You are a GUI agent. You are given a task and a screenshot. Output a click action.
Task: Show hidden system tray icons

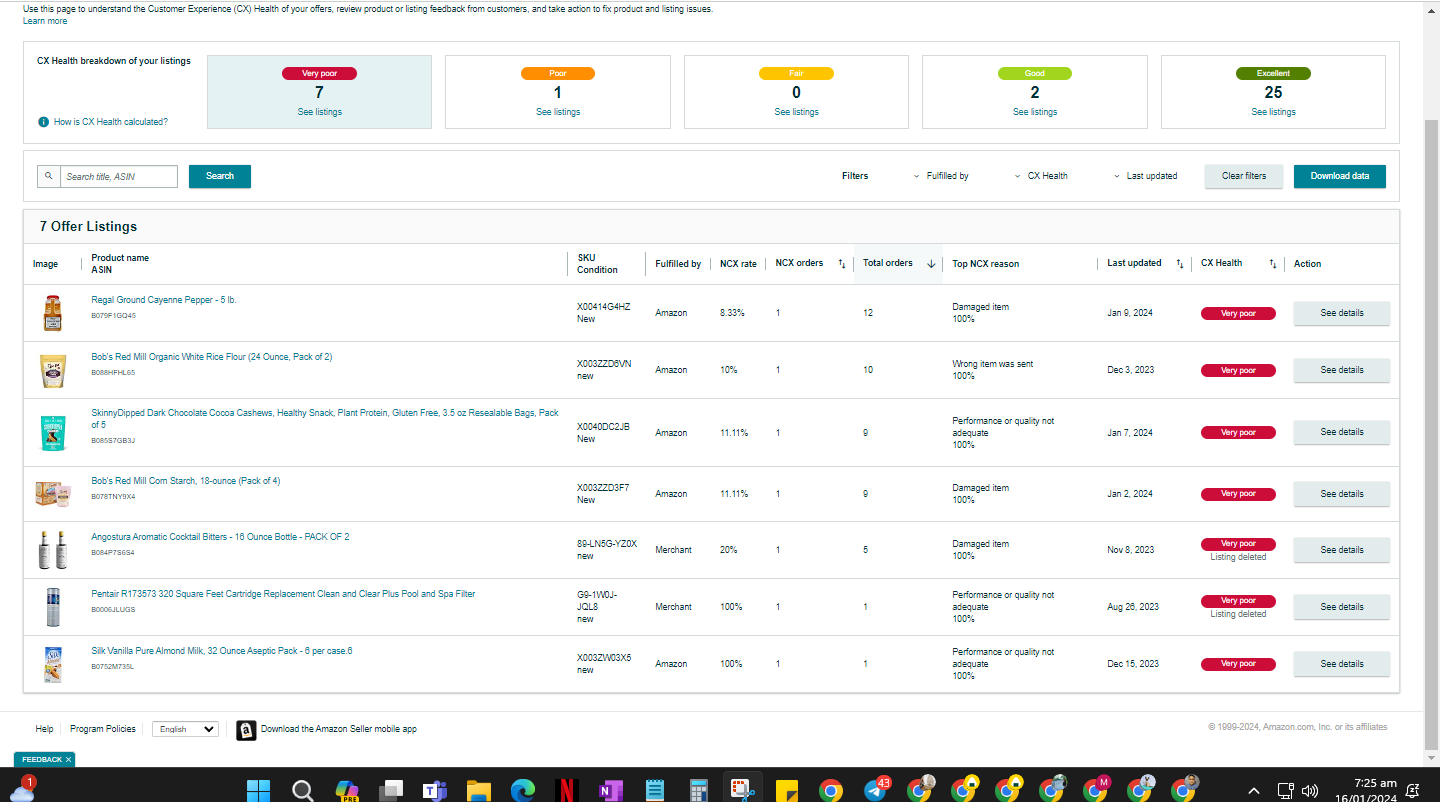click(1253, 791)
